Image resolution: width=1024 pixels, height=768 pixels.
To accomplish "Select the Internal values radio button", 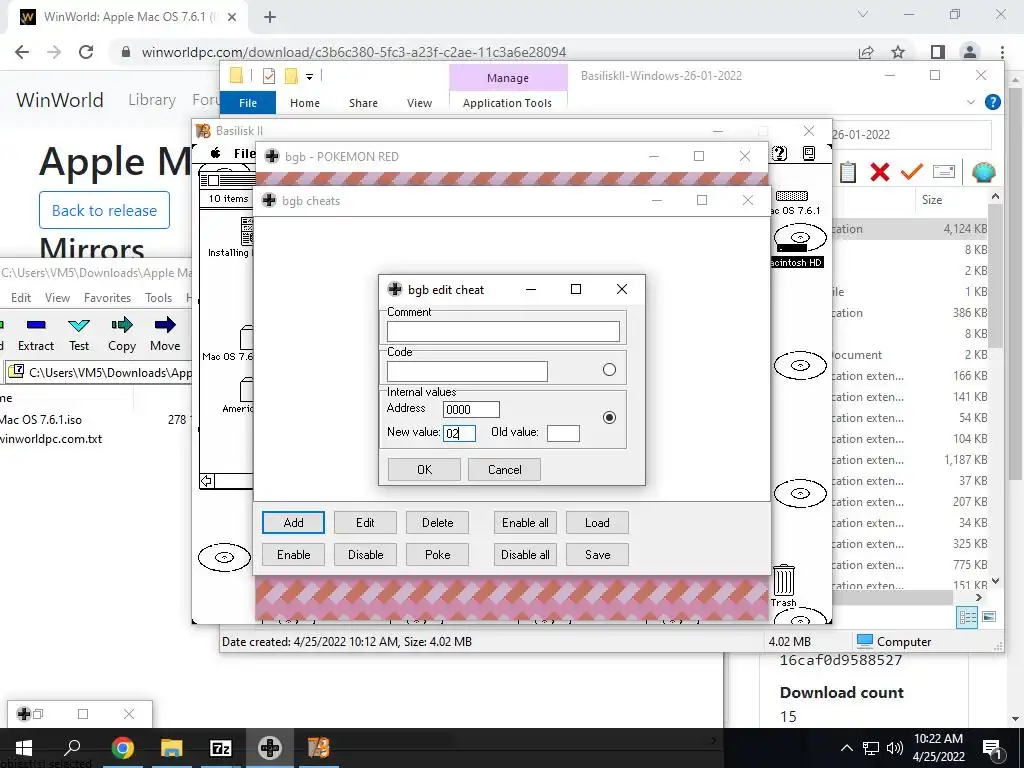I will point(609,417).
